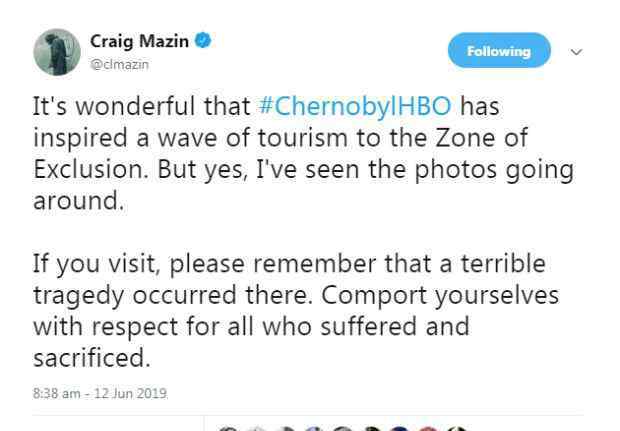620x431 pixels.
Task: Open the fifth, gray liker avatar
Action: tap(342, 429)
